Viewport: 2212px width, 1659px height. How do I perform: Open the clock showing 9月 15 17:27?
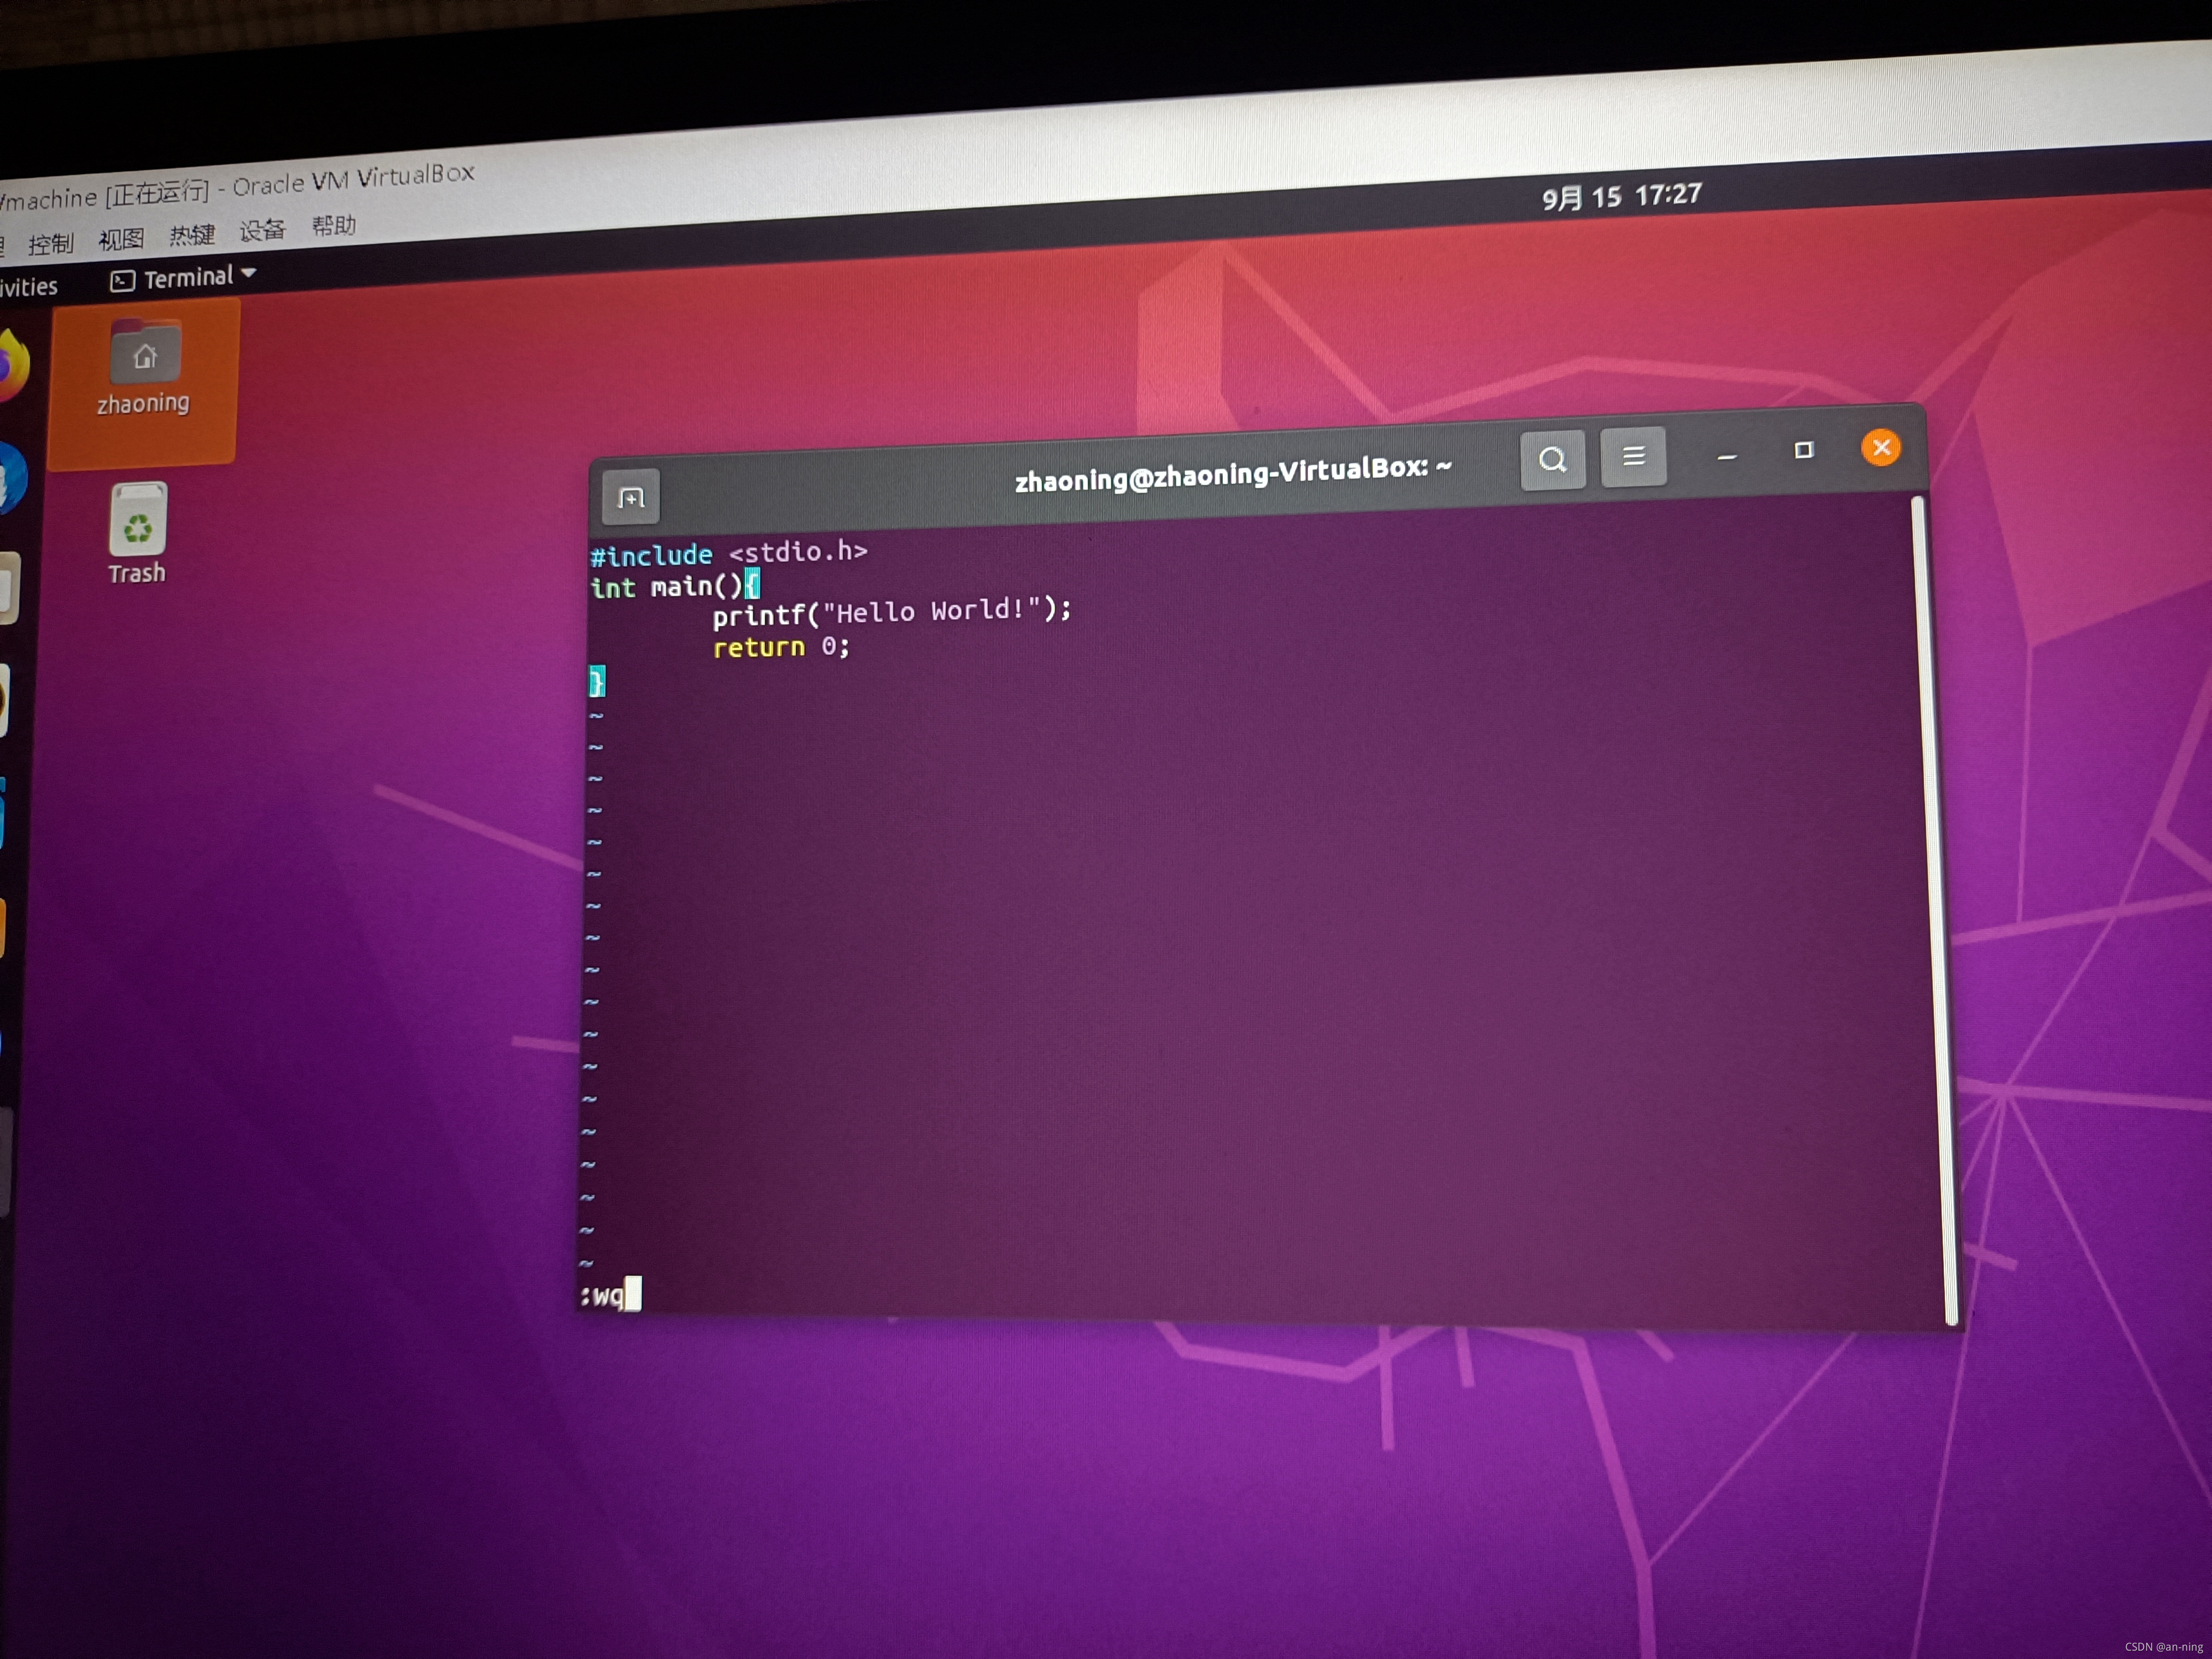[x=1621, y=196]
